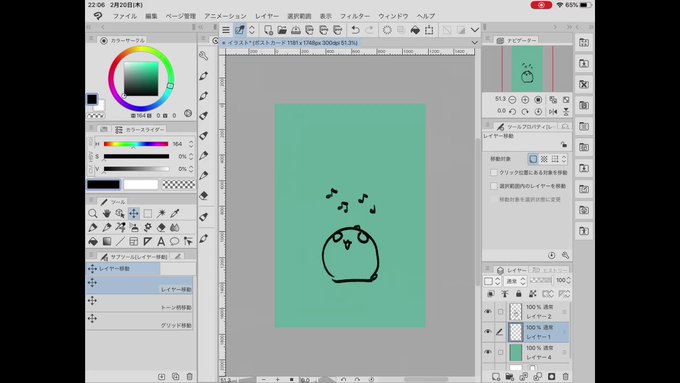This screenshot has width=680, height=383.
Task: Click the Hue value 164 stepper
Action: [x=191, y=144]
